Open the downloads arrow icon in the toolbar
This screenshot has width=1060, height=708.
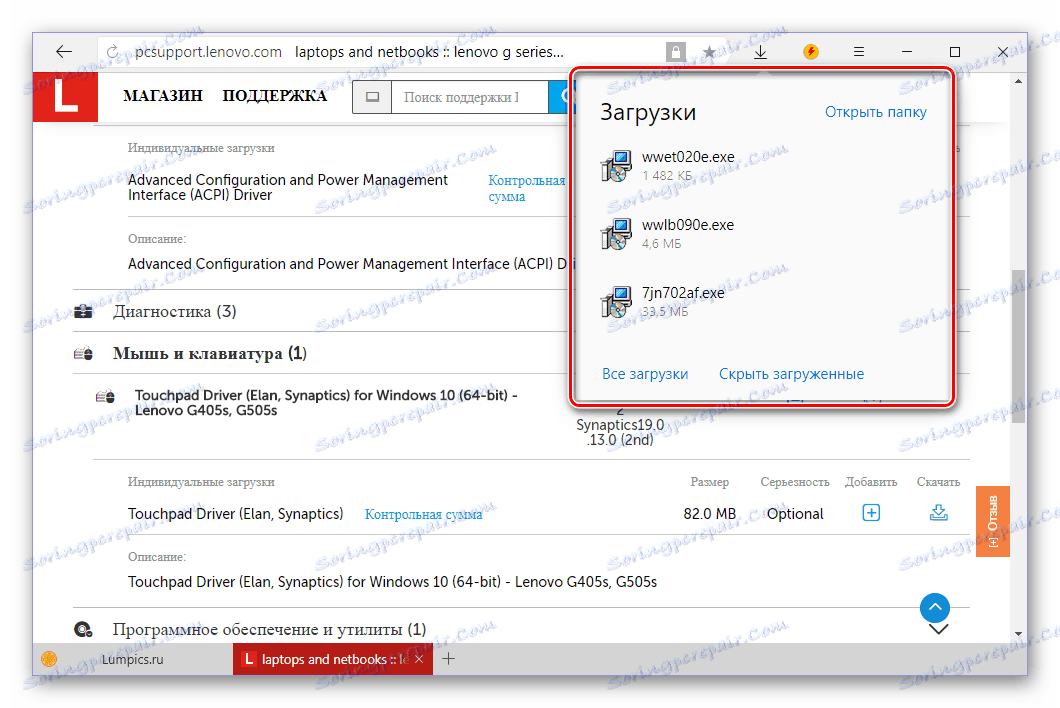point(761,51)
